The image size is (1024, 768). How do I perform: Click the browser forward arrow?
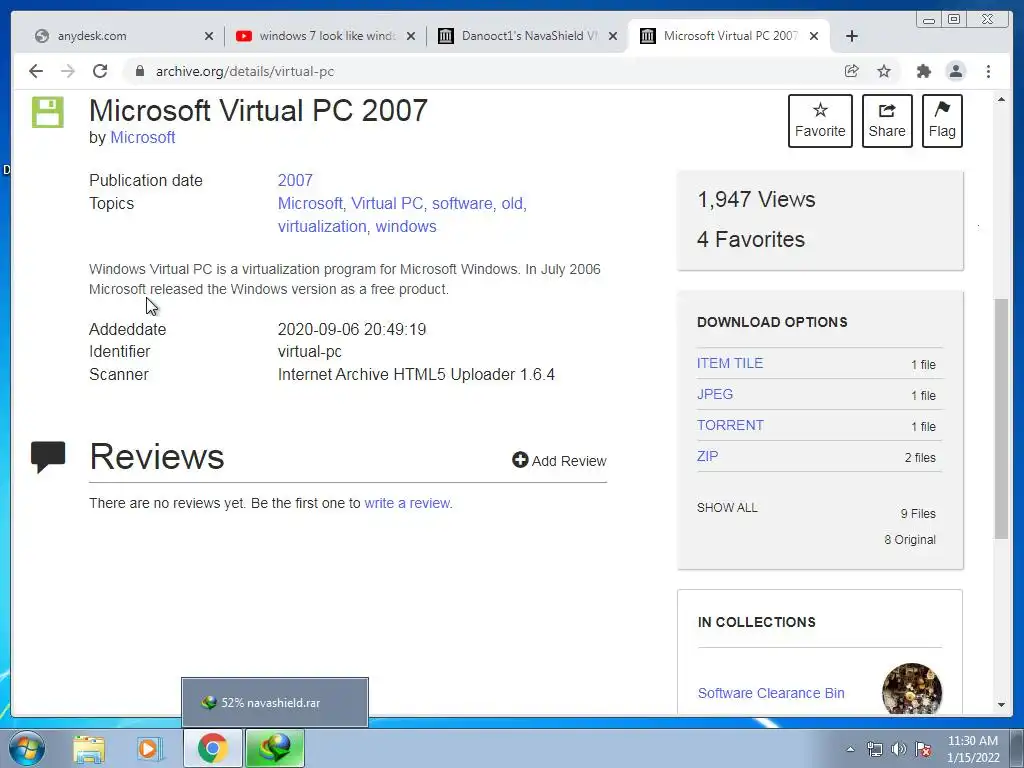pyautogui.click(x=68, y=71)
